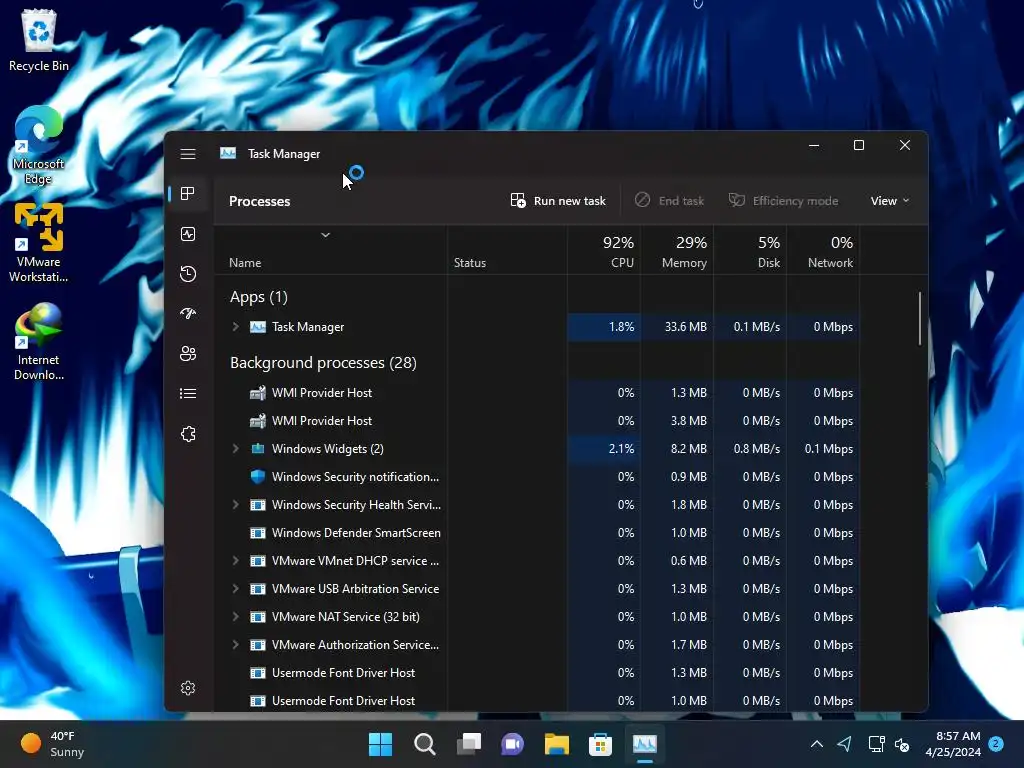
Task: Click Windows Security notification shield icon
Action: tap(258, 477)
